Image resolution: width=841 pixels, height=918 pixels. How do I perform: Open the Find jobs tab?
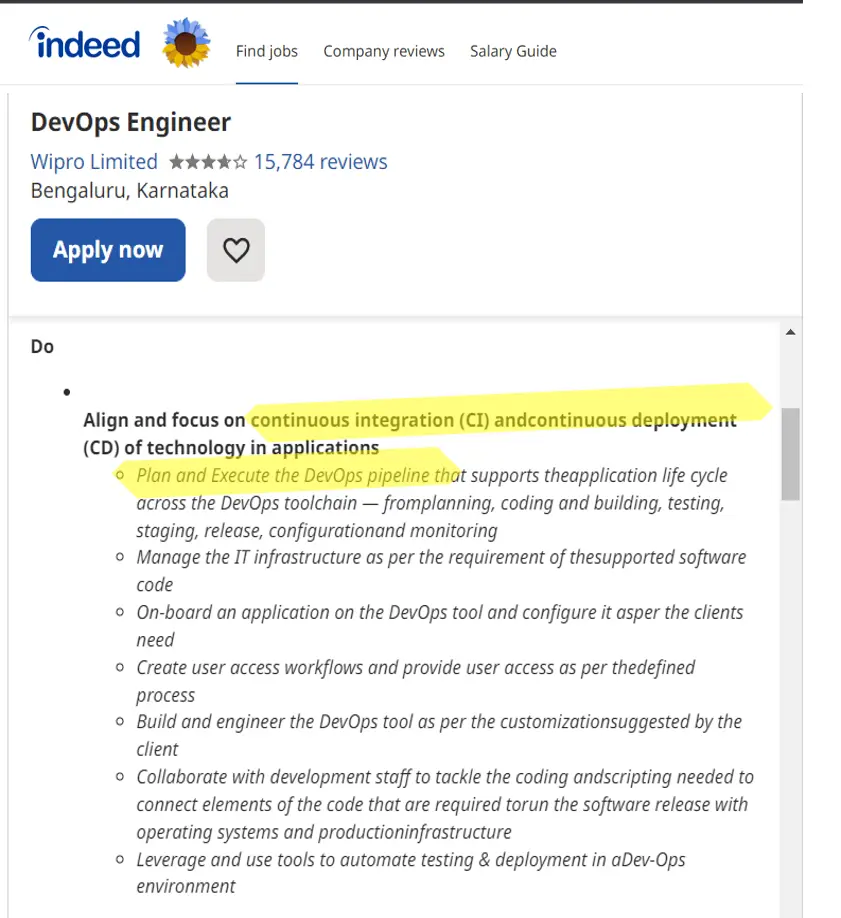coord(267,51)
